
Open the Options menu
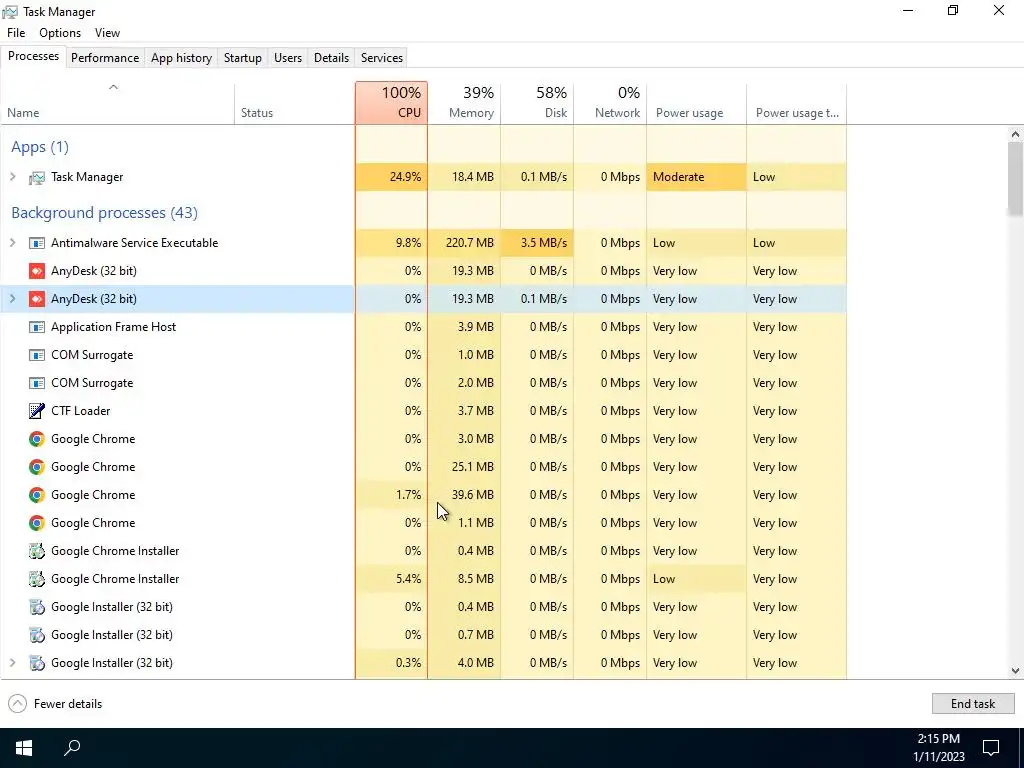pyautogui.click(x=60, y=33)
